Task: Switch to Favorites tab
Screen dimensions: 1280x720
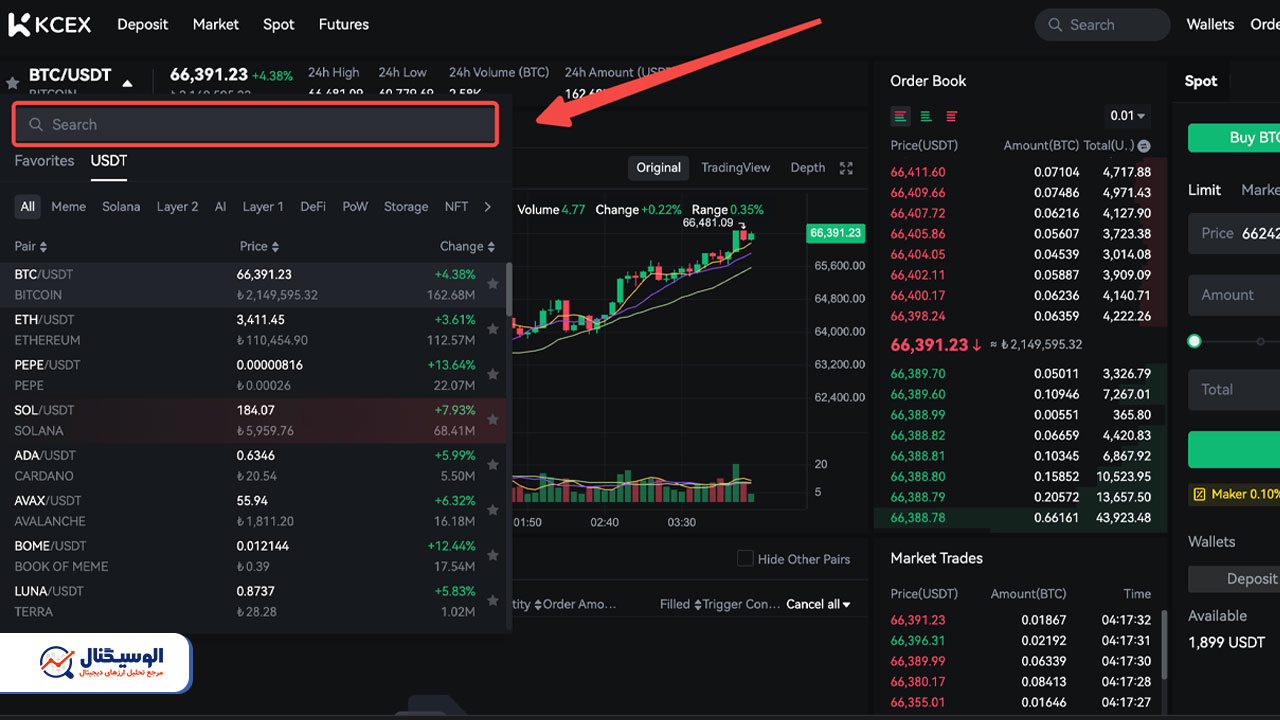Action: (x=44, y=161)
